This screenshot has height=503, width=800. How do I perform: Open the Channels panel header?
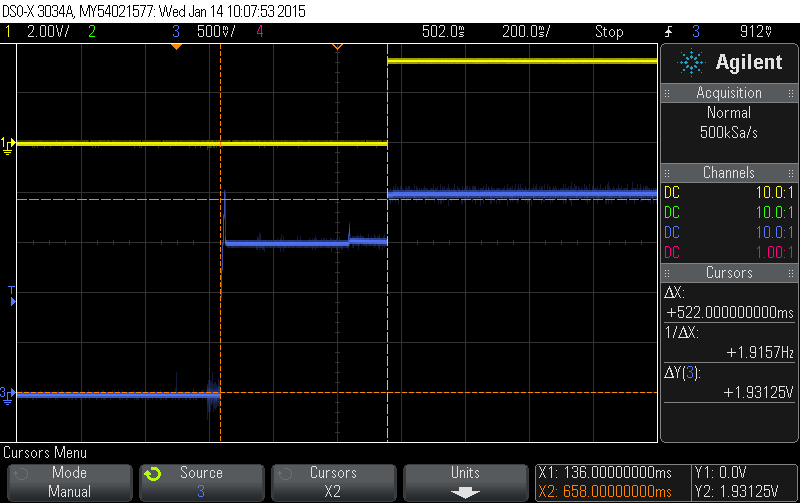[729, 172]
